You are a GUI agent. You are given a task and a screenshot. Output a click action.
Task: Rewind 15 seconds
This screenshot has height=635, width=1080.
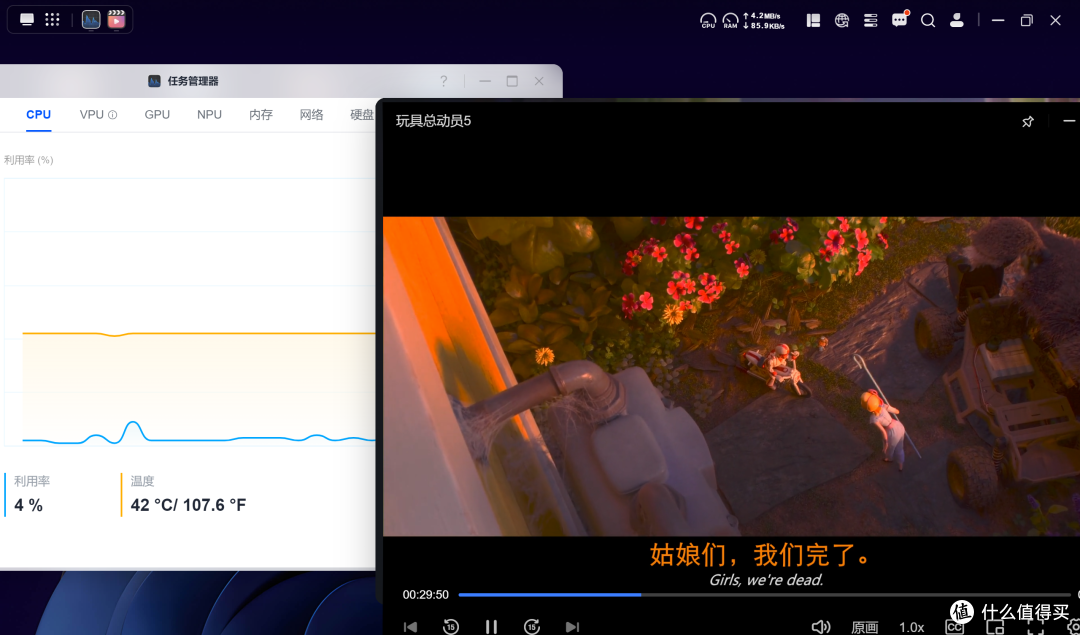tap(450, 626)
